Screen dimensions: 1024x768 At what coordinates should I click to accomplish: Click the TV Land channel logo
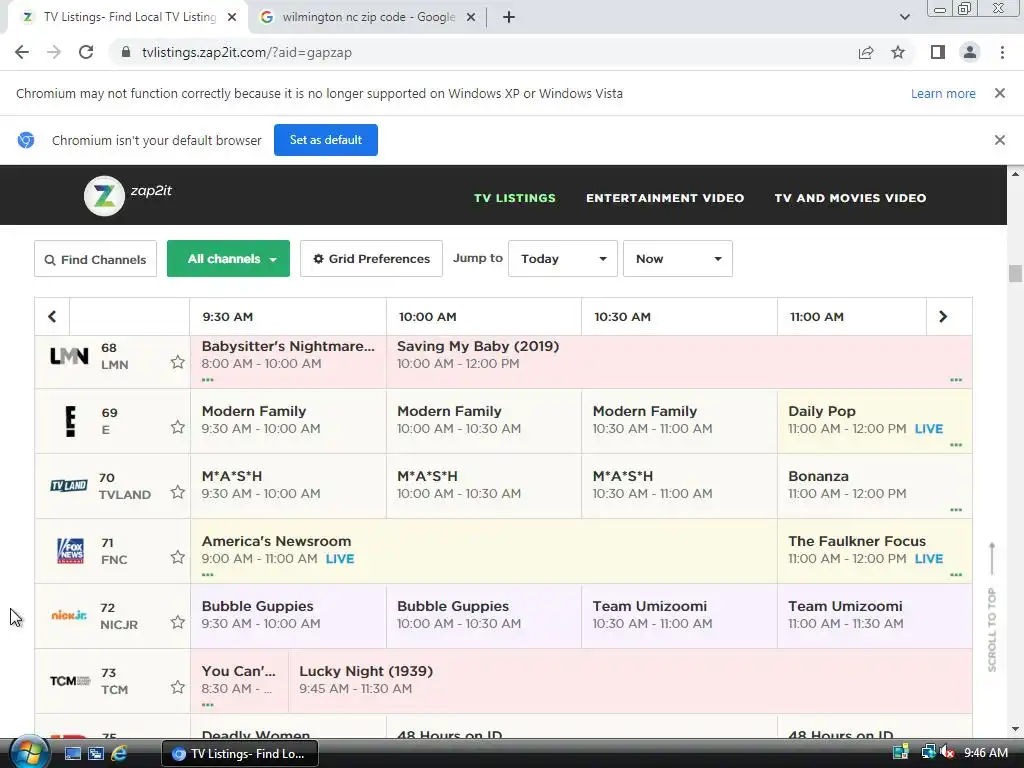[69, 486]
